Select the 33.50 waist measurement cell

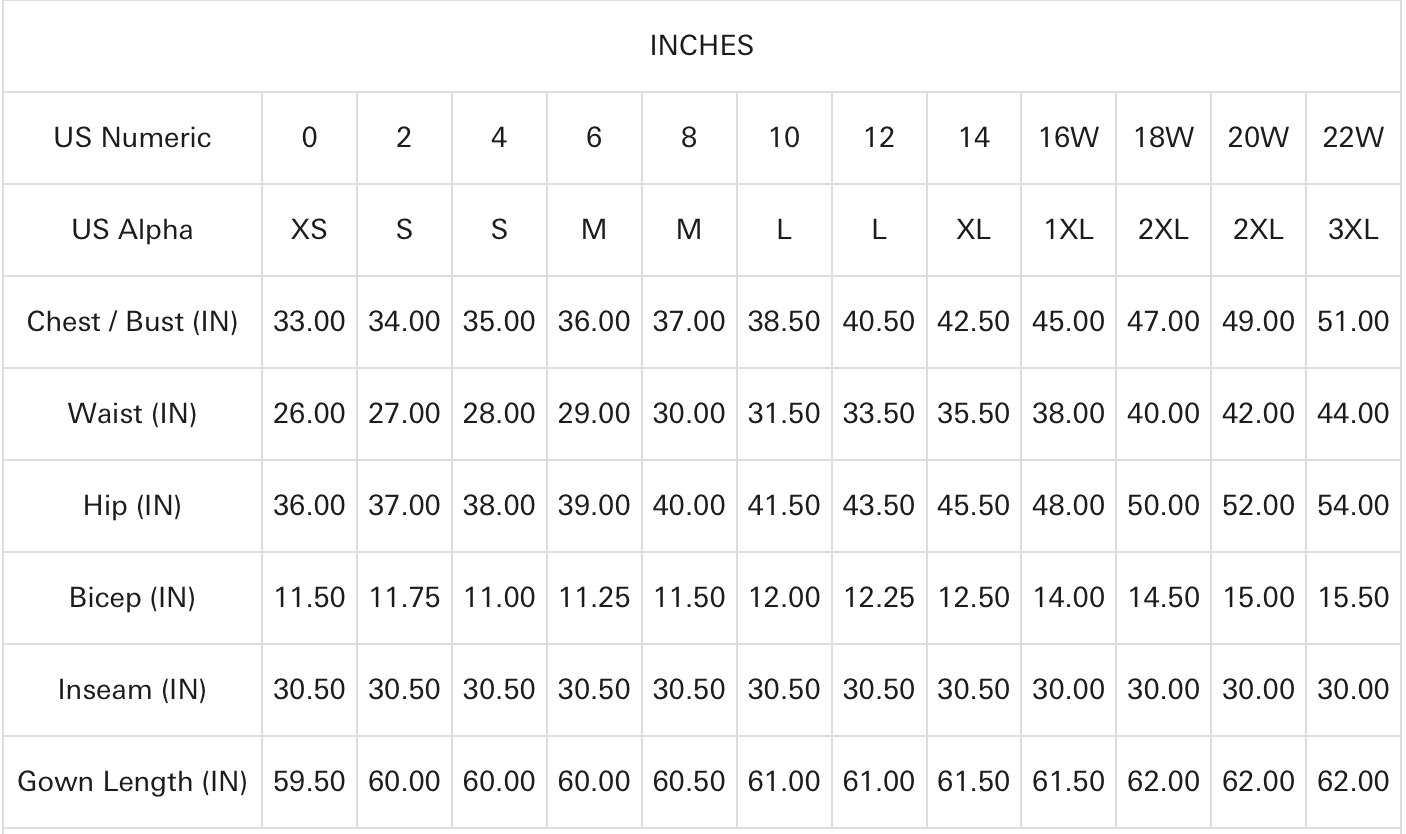pos(878,413)
